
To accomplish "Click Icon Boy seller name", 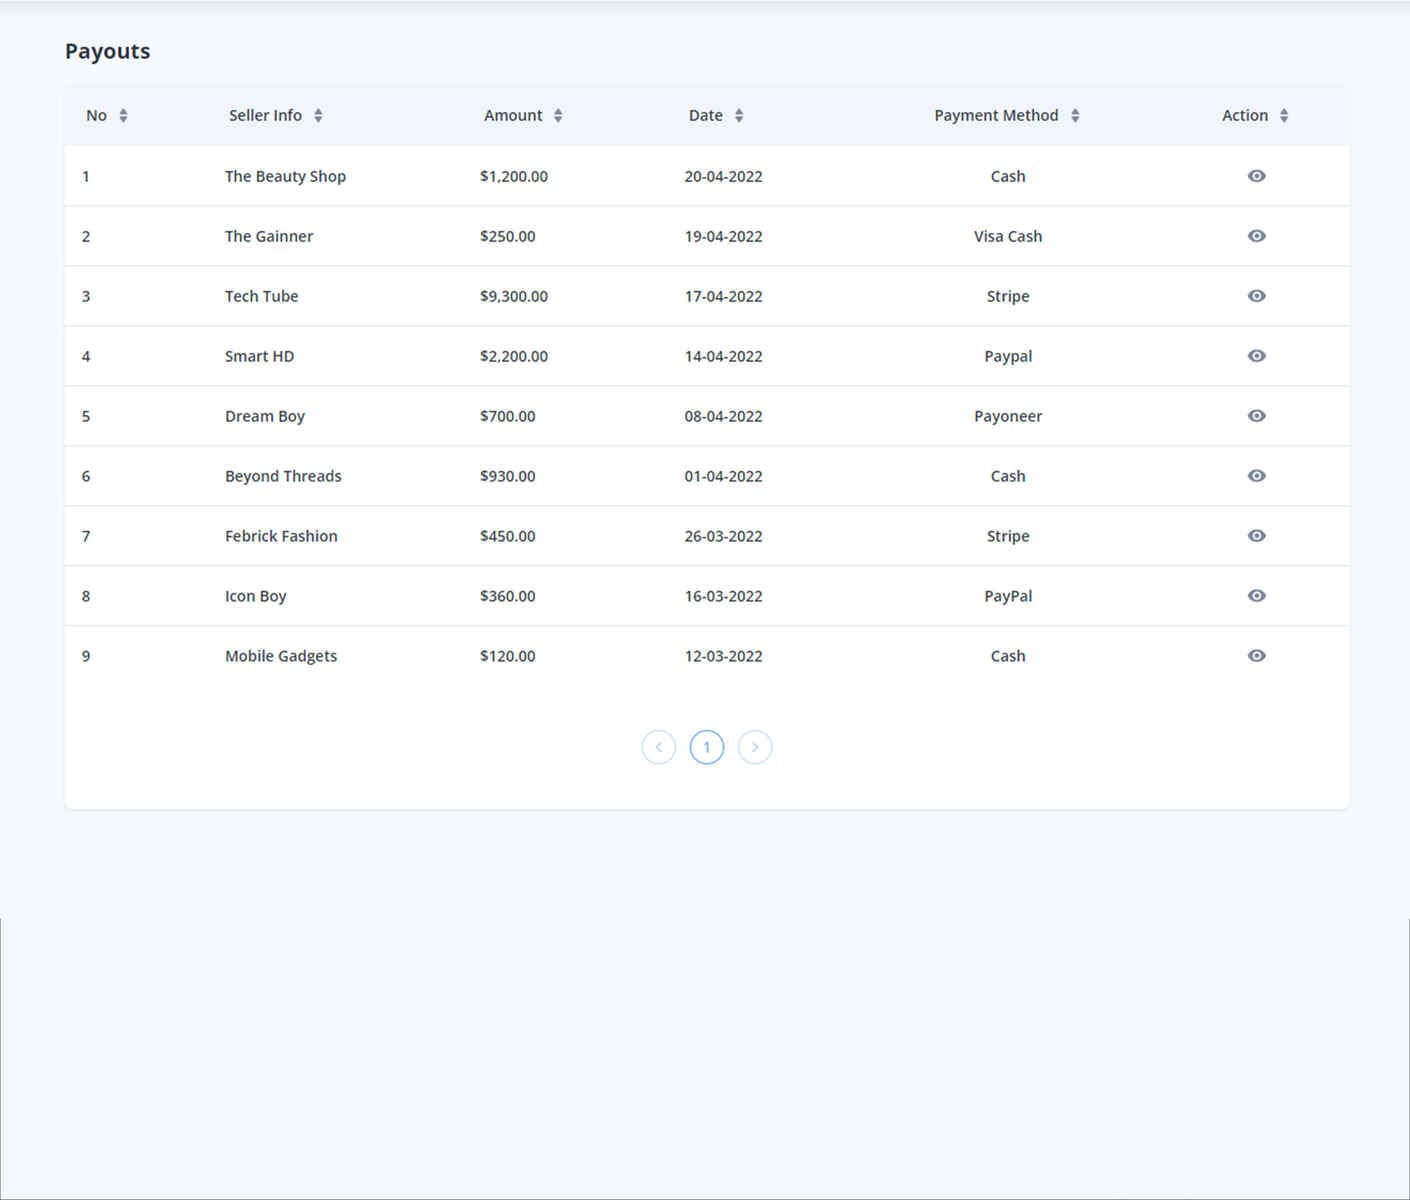I will 255,597.
